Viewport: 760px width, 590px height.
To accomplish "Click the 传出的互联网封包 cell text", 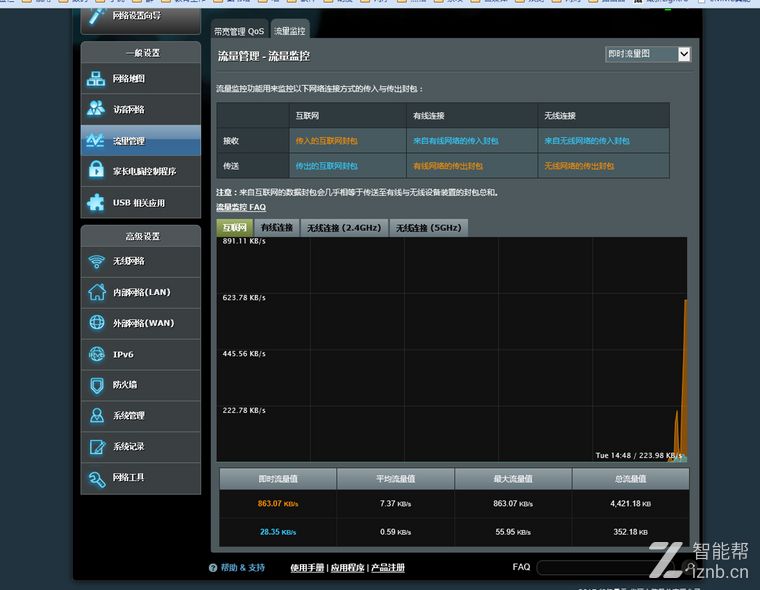I will point(327,166).
